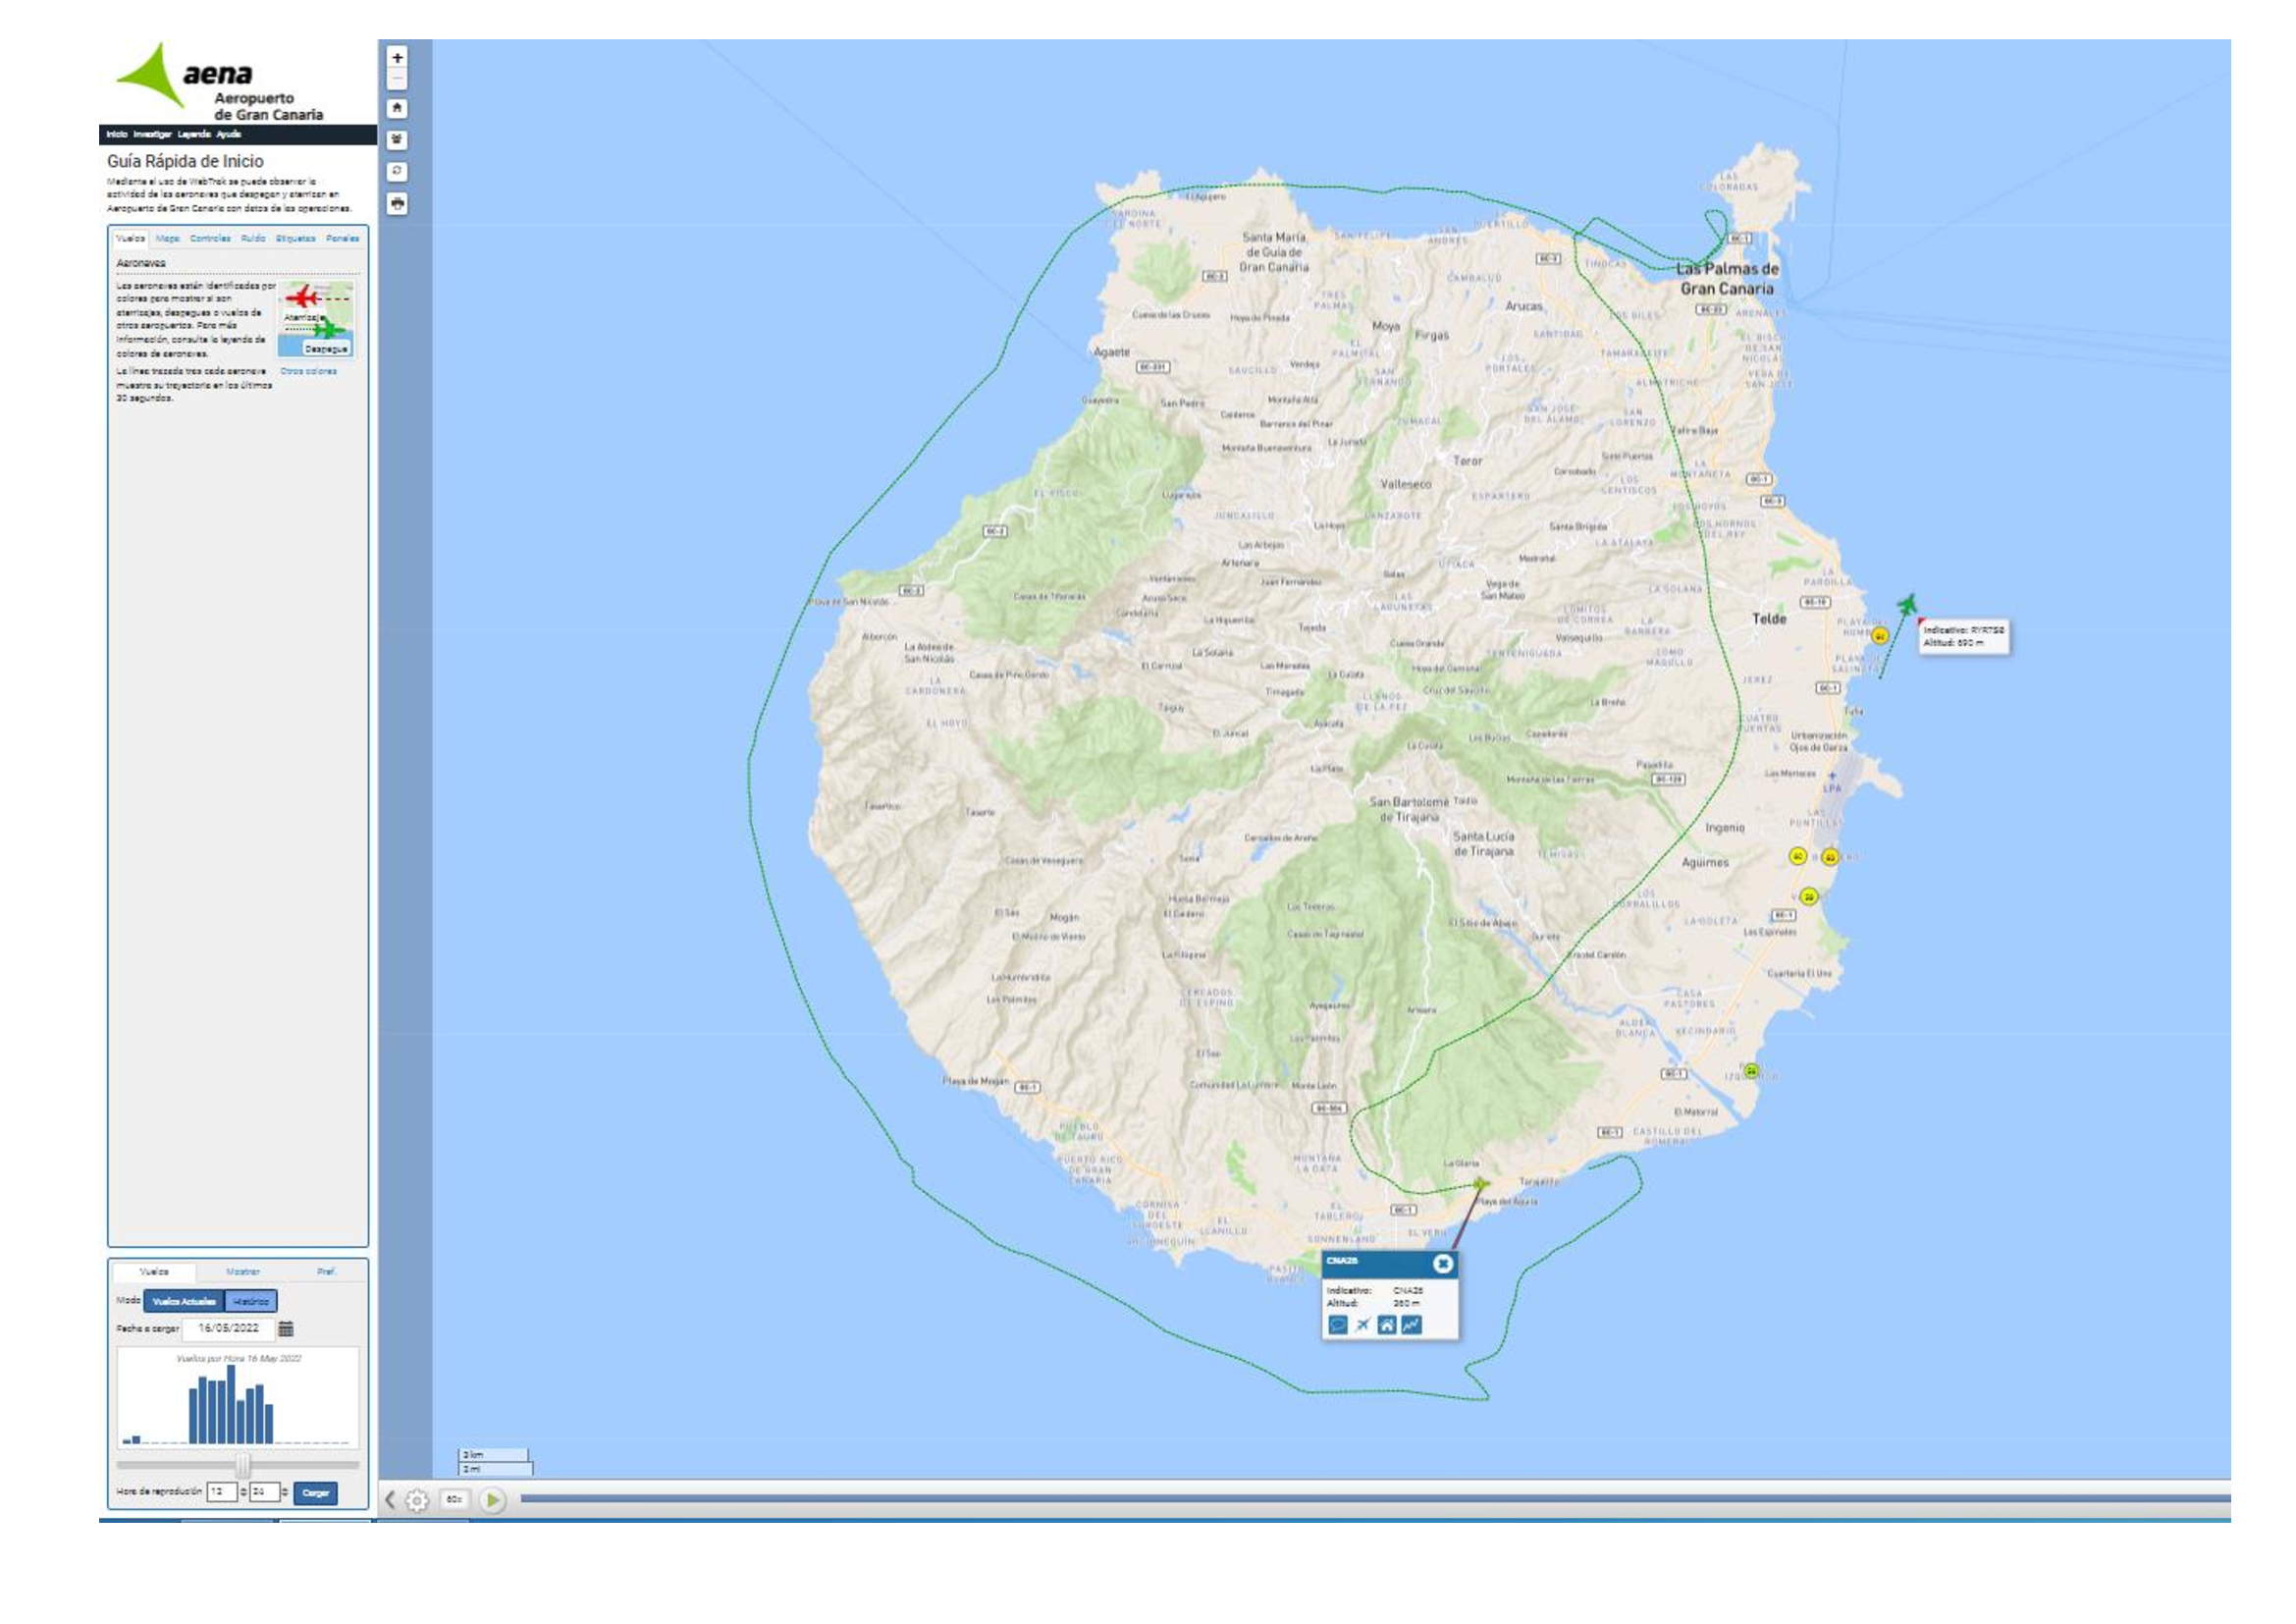The image size is (2296, 1624).
Task: Zoom in with the map plus button
Action: pyautogui.click(x=397, y=58)
